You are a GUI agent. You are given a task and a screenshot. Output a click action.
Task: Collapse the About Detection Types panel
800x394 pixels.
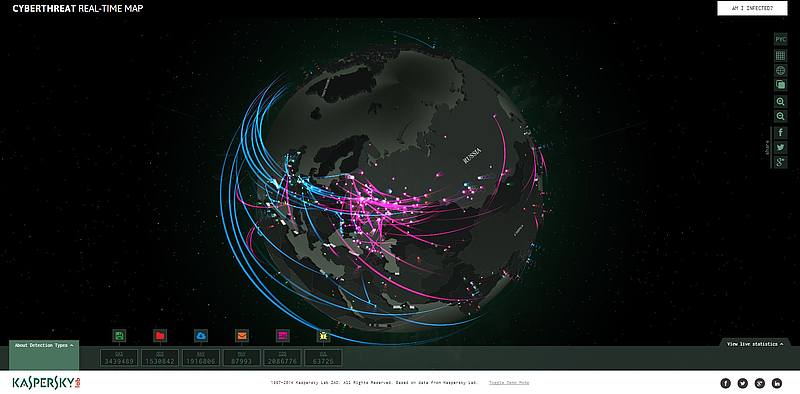tap(44, 346)
